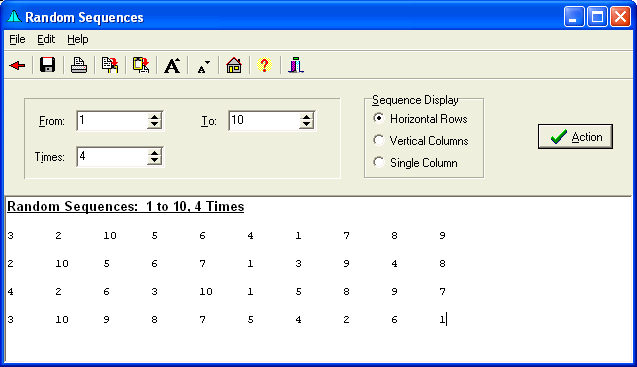Decrease the To value with down arrow
Image resolution: width=637 pixels, height=367 pixels.
pos(307,124)
